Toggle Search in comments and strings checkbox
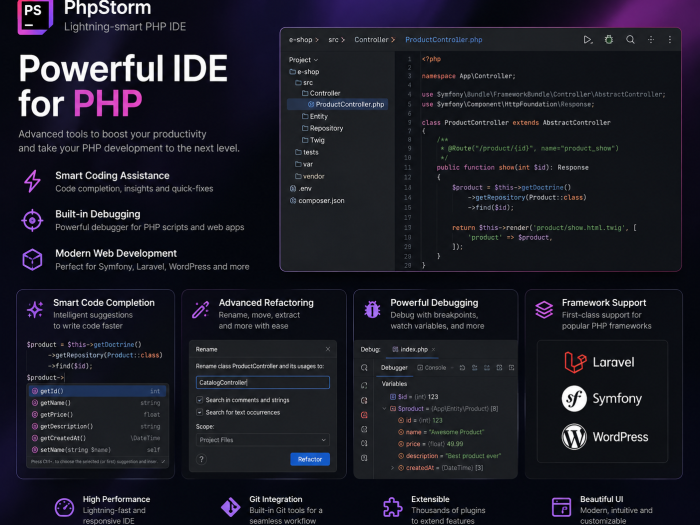Viewport: 700px width, 525px height. point(200,400)
